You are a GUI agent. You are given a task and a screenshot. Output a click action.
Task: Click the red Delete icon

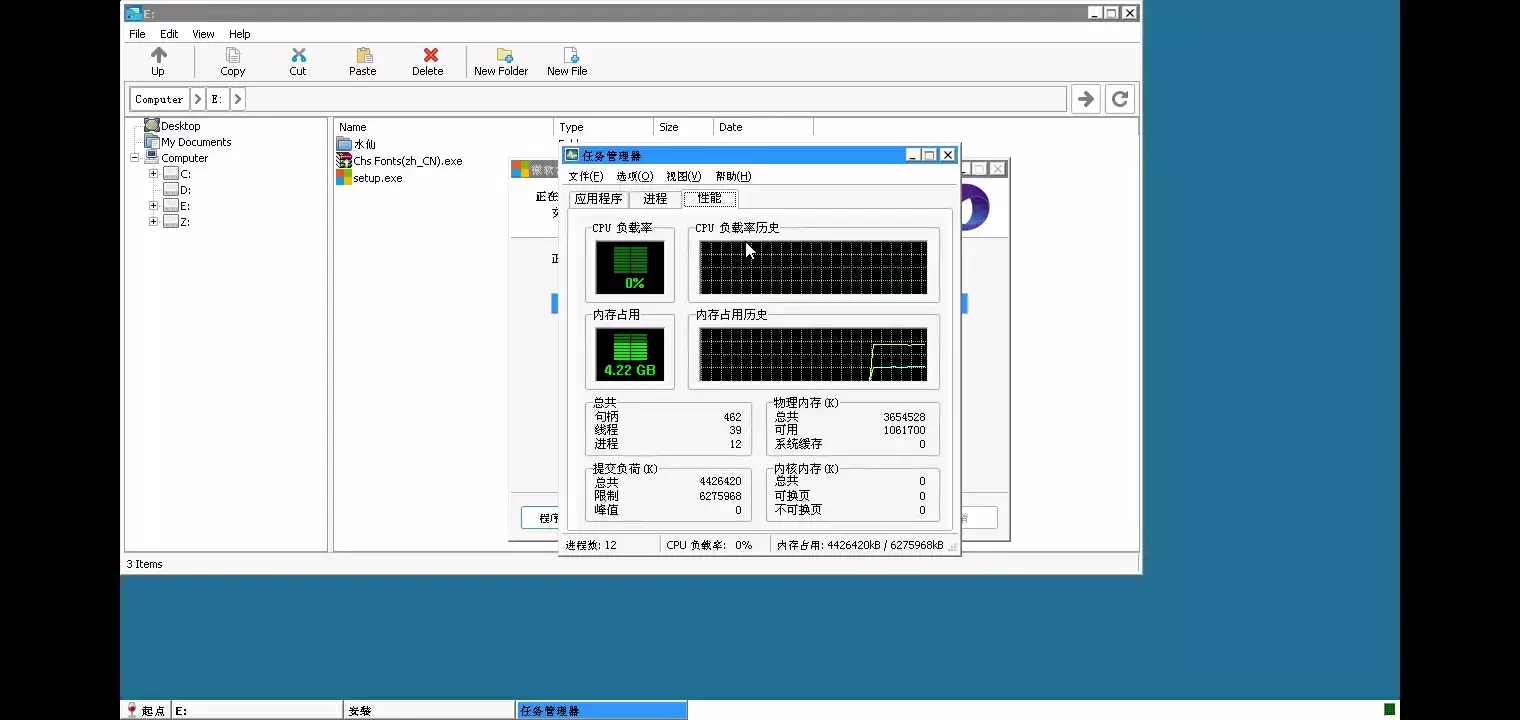[429, 56]
